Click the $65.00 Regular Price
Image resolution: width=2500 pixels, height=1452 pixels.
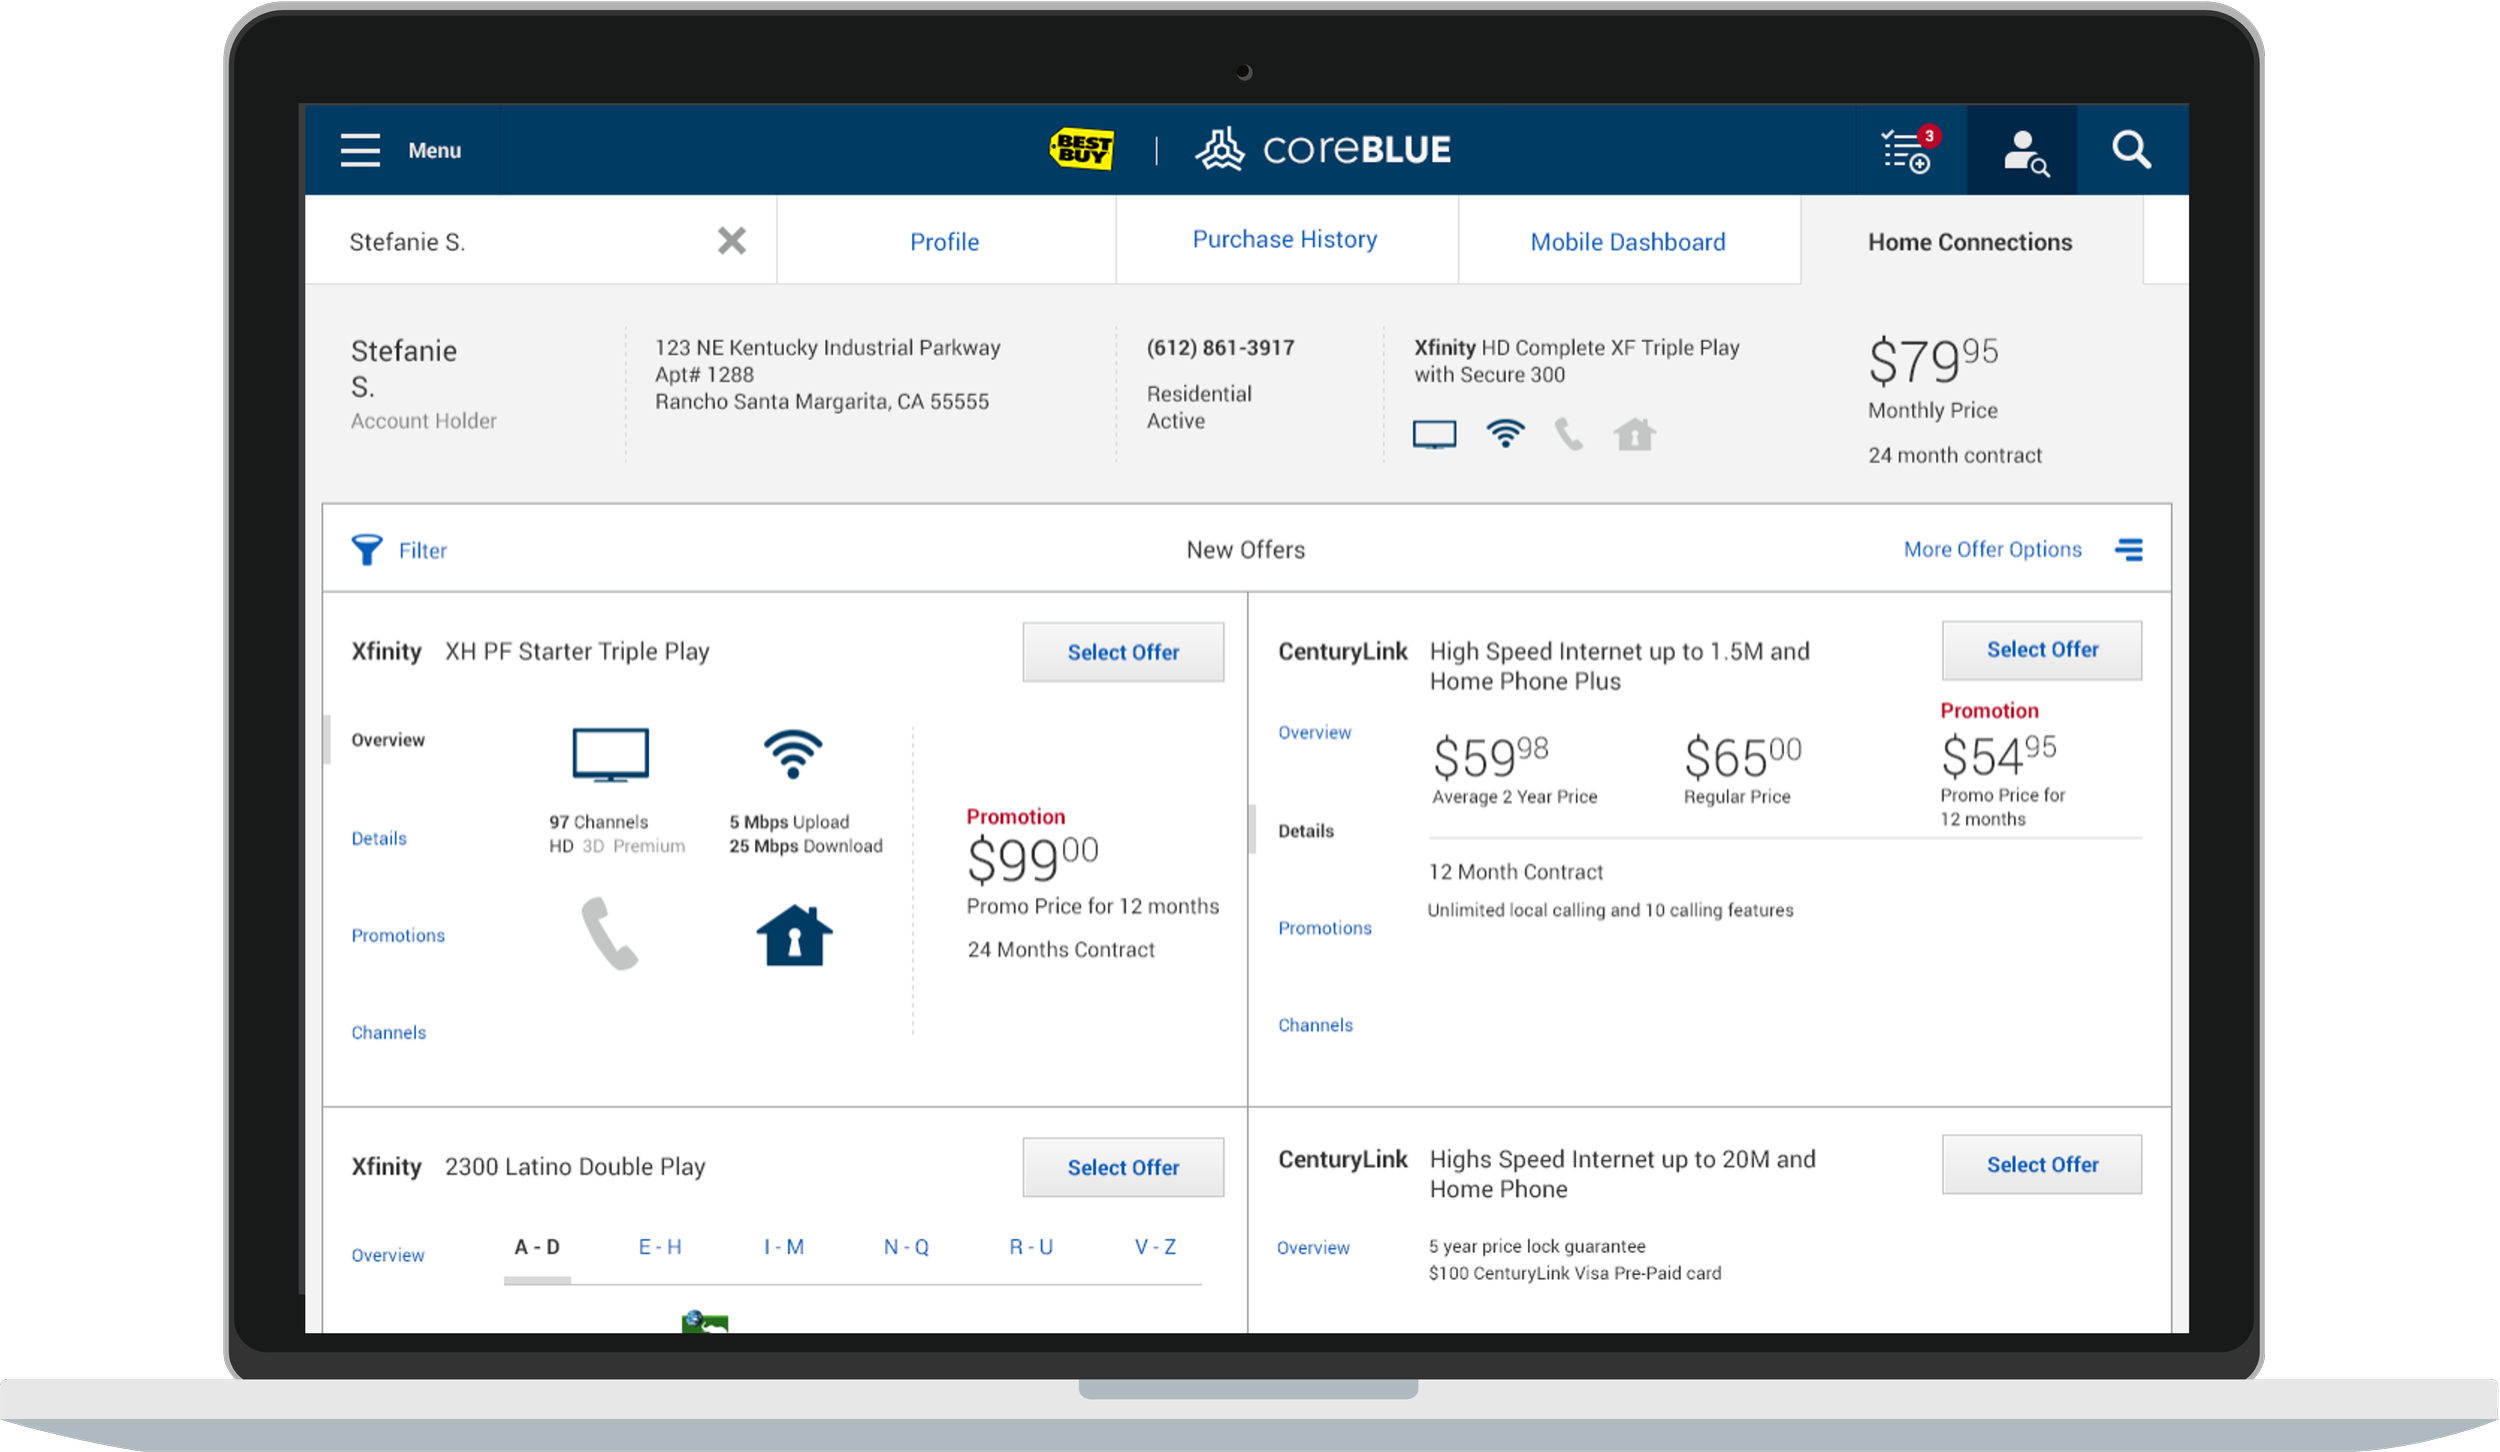1742,757
